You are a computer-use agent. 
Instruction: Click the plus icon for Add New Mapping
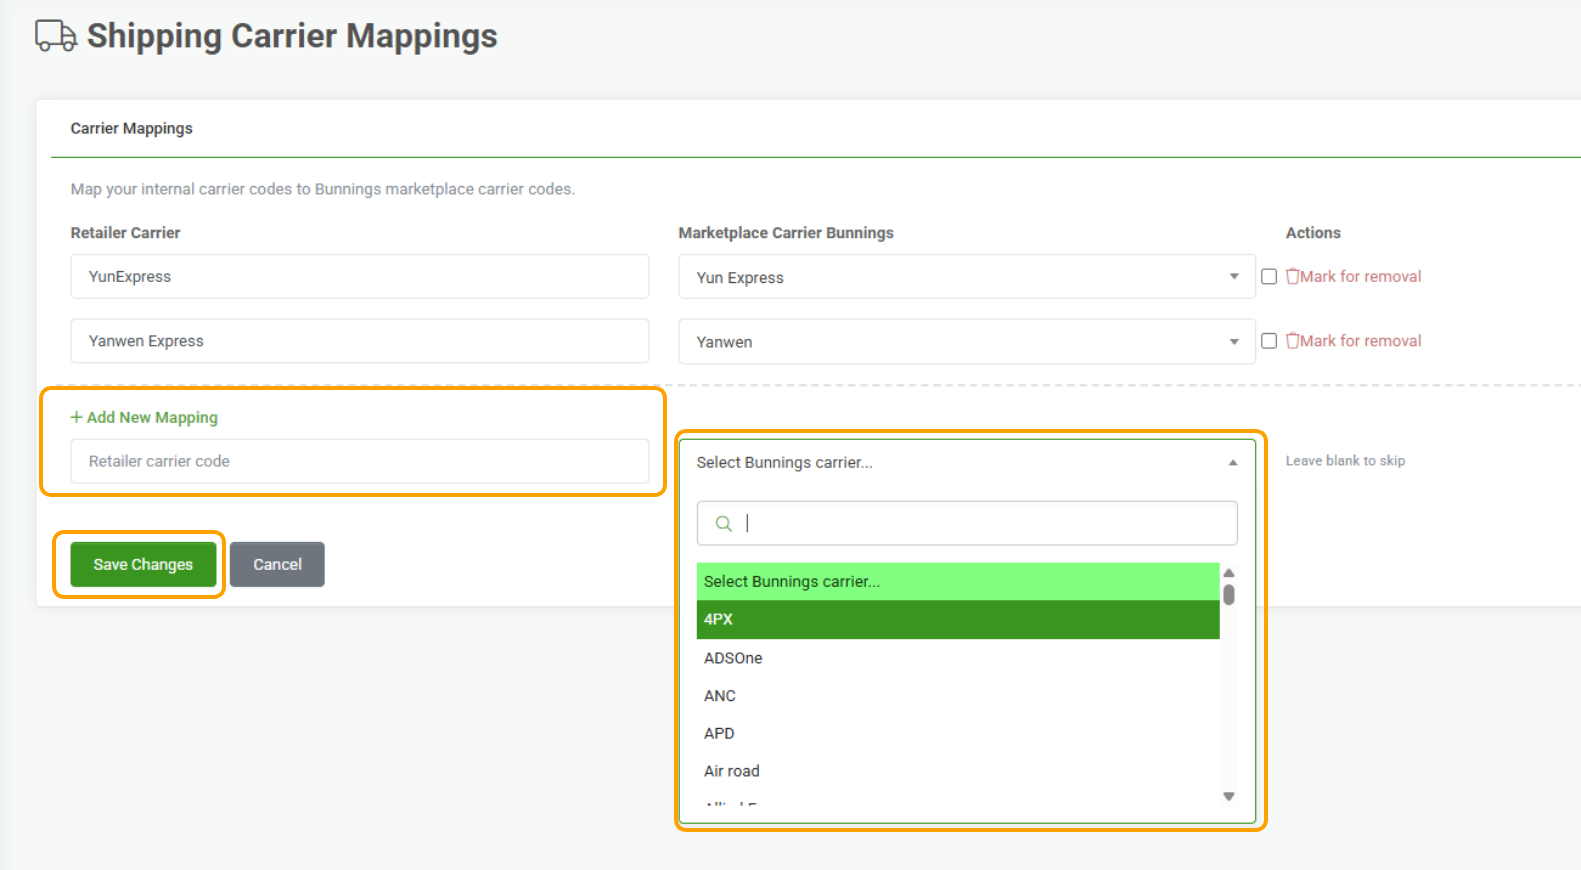[x=76, y=417]
